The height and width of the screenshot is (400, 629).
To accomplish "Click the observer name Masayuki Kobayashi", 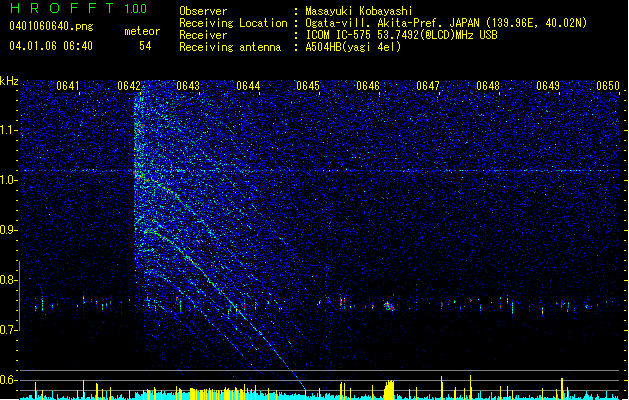I will click(359, 11).
